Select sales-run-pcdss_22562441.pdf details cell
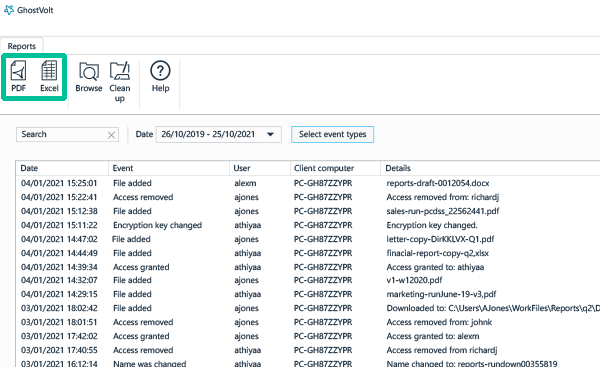This screenshot has width=600, height=367. tap(443, 211)
